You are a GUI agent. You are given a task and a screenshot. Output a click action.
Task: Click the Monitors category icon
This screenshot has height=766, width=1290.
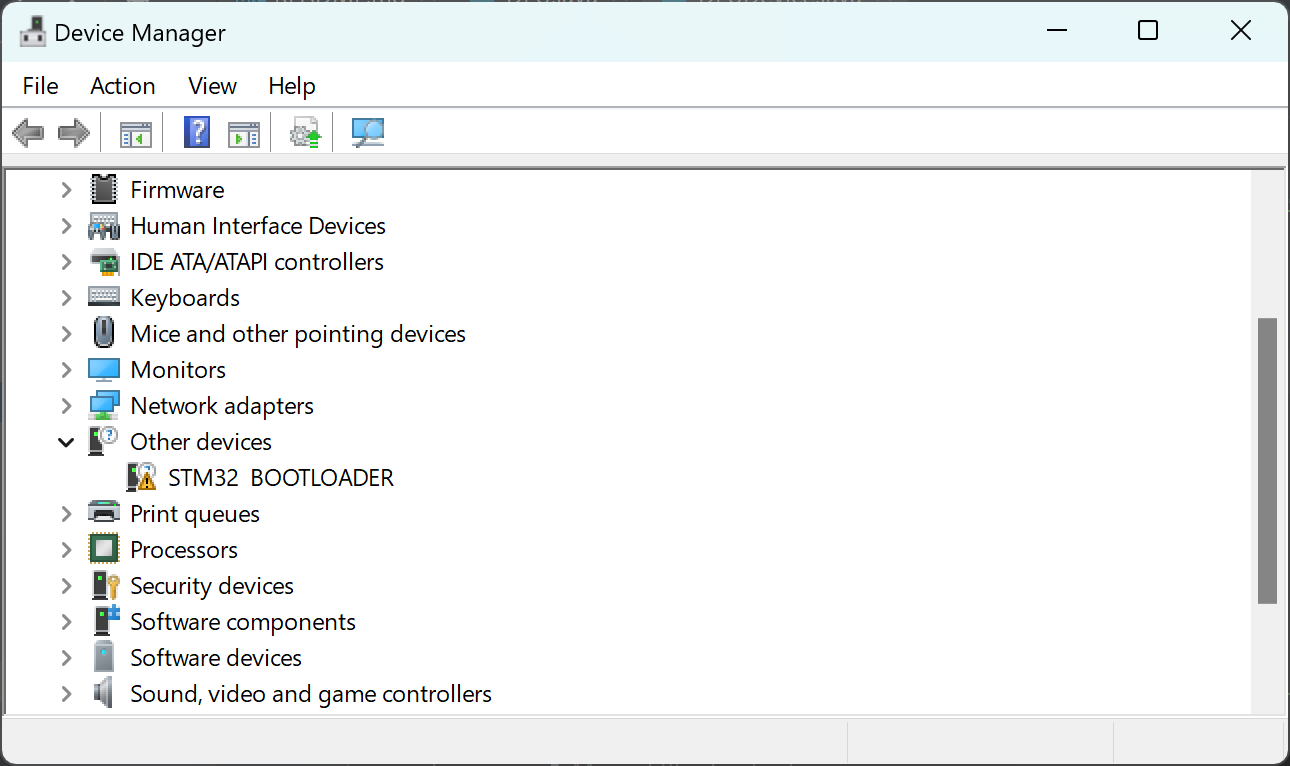tap(104, 369)
